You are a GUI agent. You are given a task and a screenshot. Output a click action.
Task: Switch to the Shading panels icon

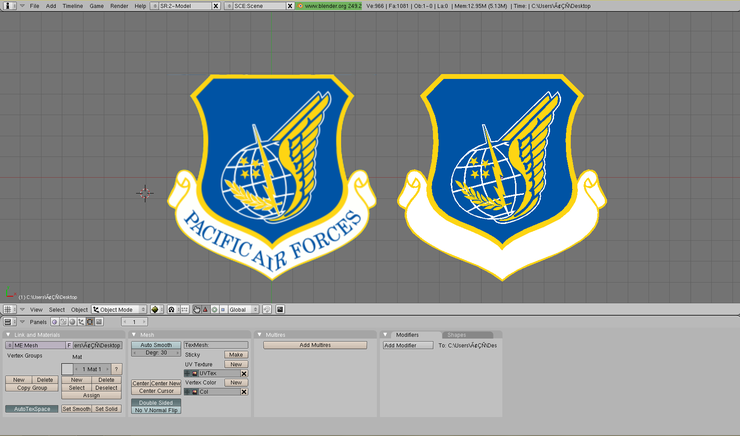point(72,322)
